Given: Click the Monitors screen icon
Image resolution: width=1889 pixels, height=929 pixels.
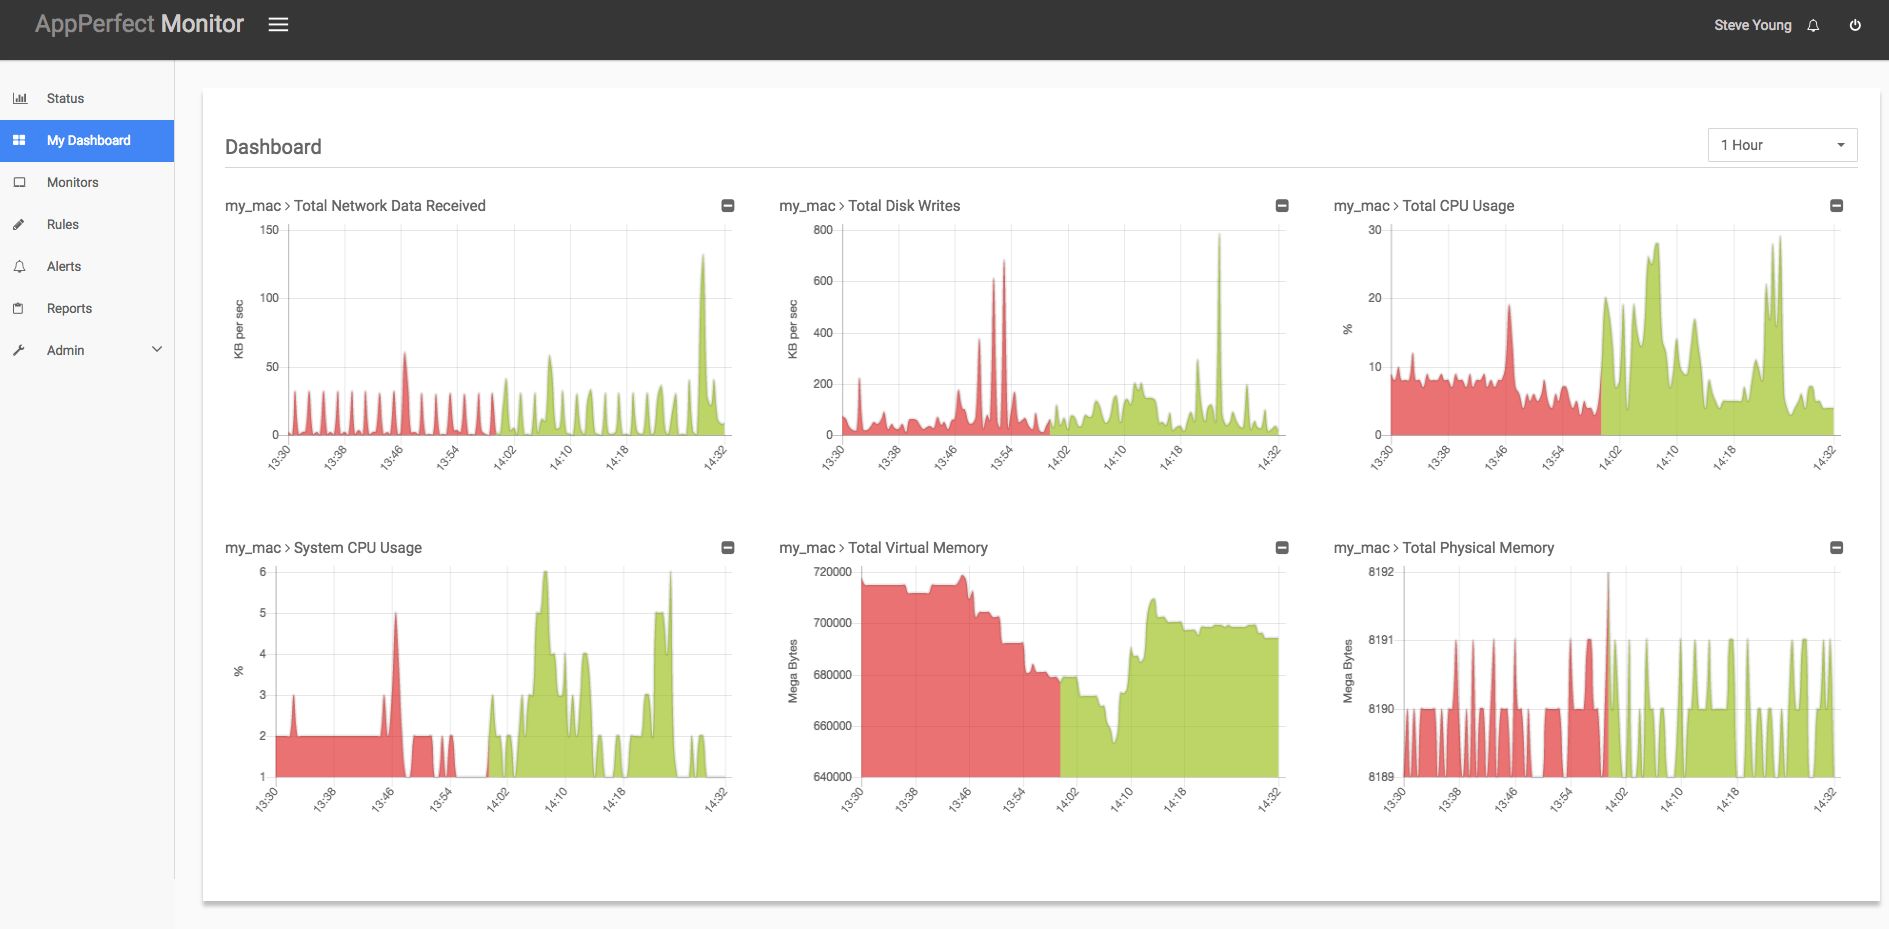Looking at the screenshot, I should (x=20, y=182).
